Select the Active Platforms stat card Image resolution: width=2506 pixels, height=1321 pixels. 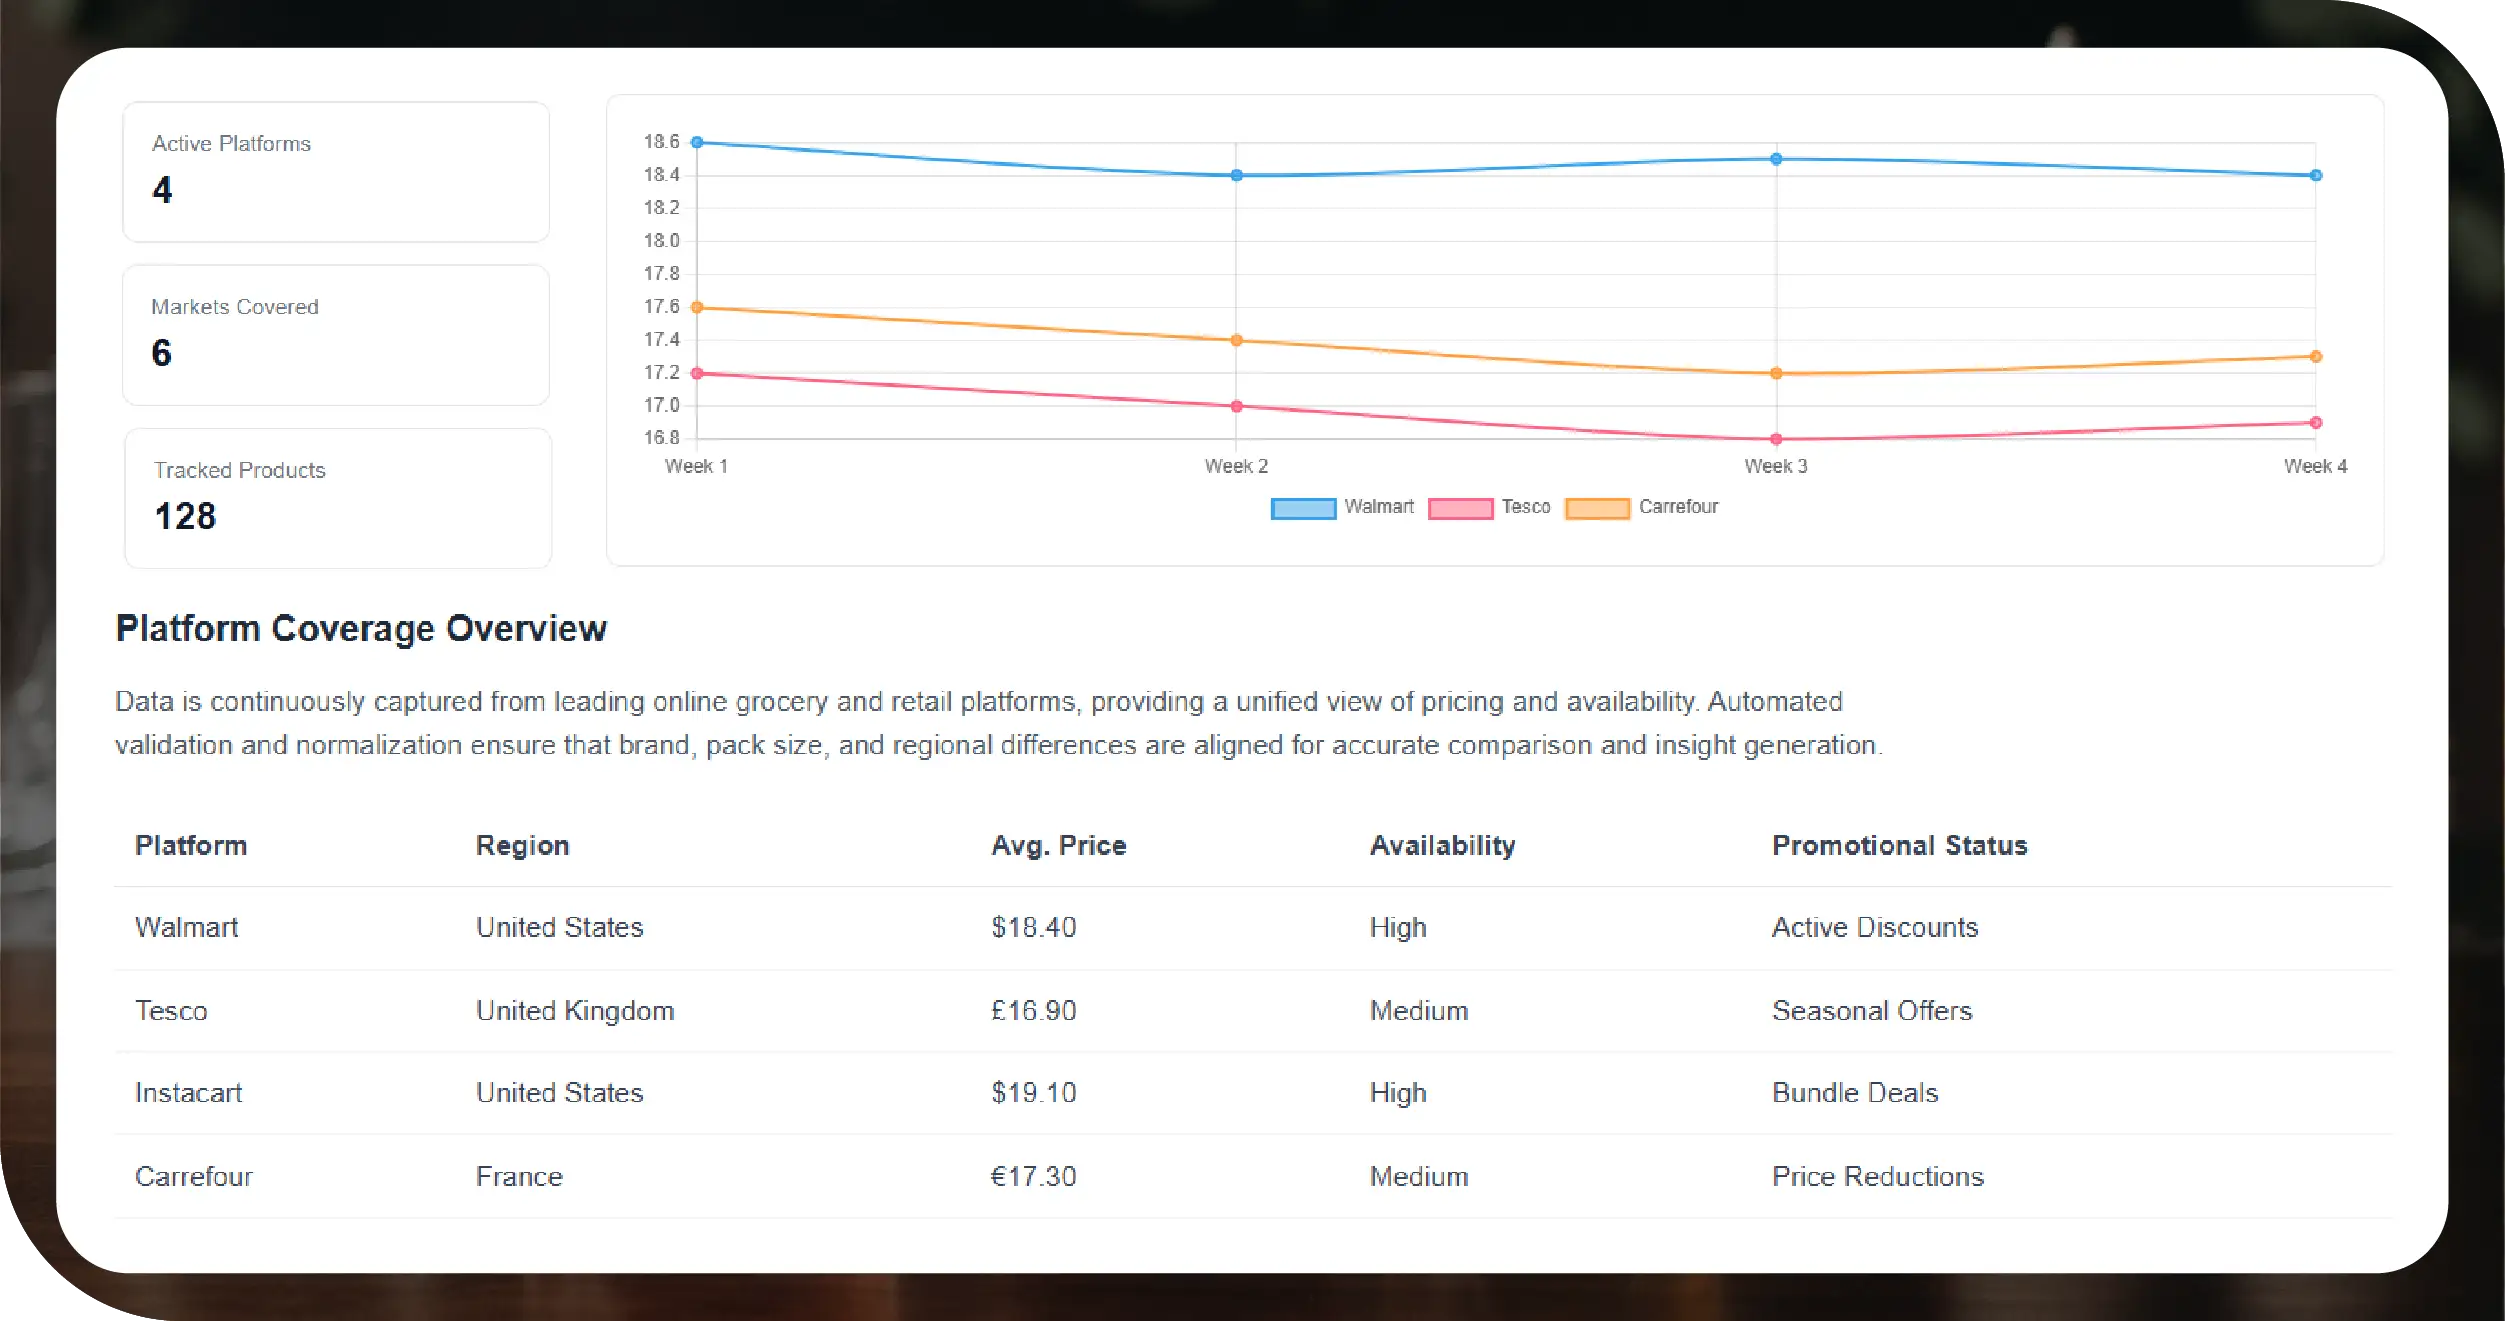[336, 171]
